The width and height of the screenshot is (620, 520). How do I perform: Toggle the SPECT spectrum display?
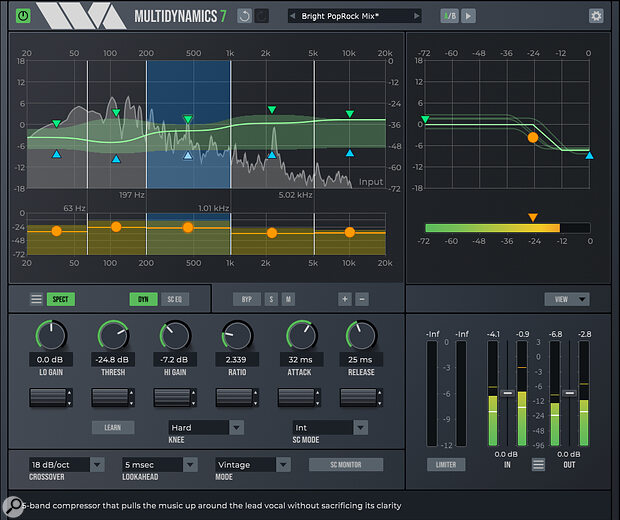tap(60, 299)
